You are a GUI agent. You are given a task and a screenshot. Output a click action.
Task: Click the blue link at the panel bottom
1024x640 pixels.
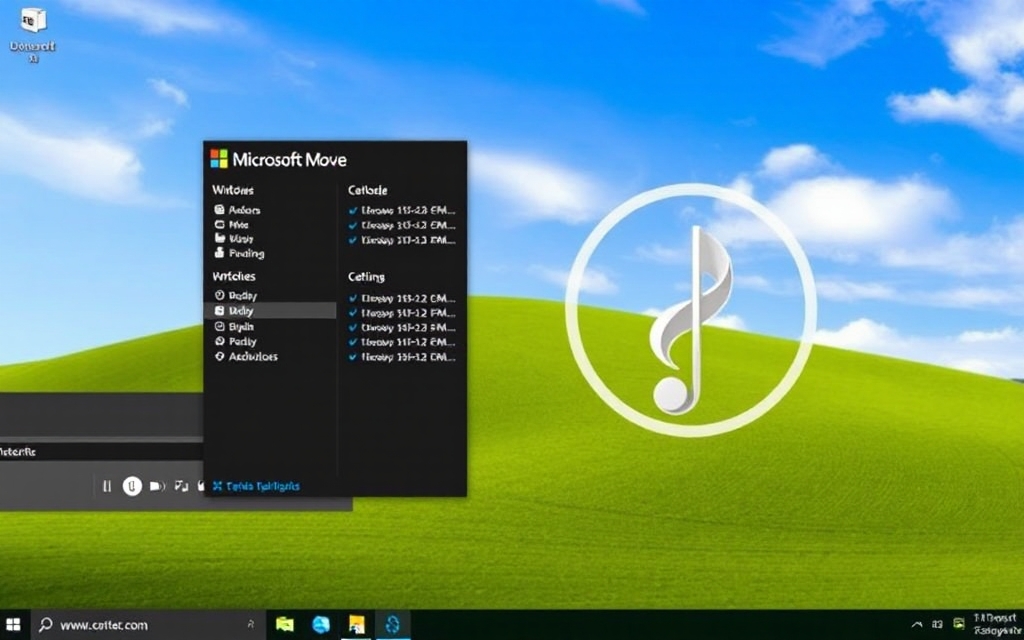pyautogui.click(x=256, y=486)
